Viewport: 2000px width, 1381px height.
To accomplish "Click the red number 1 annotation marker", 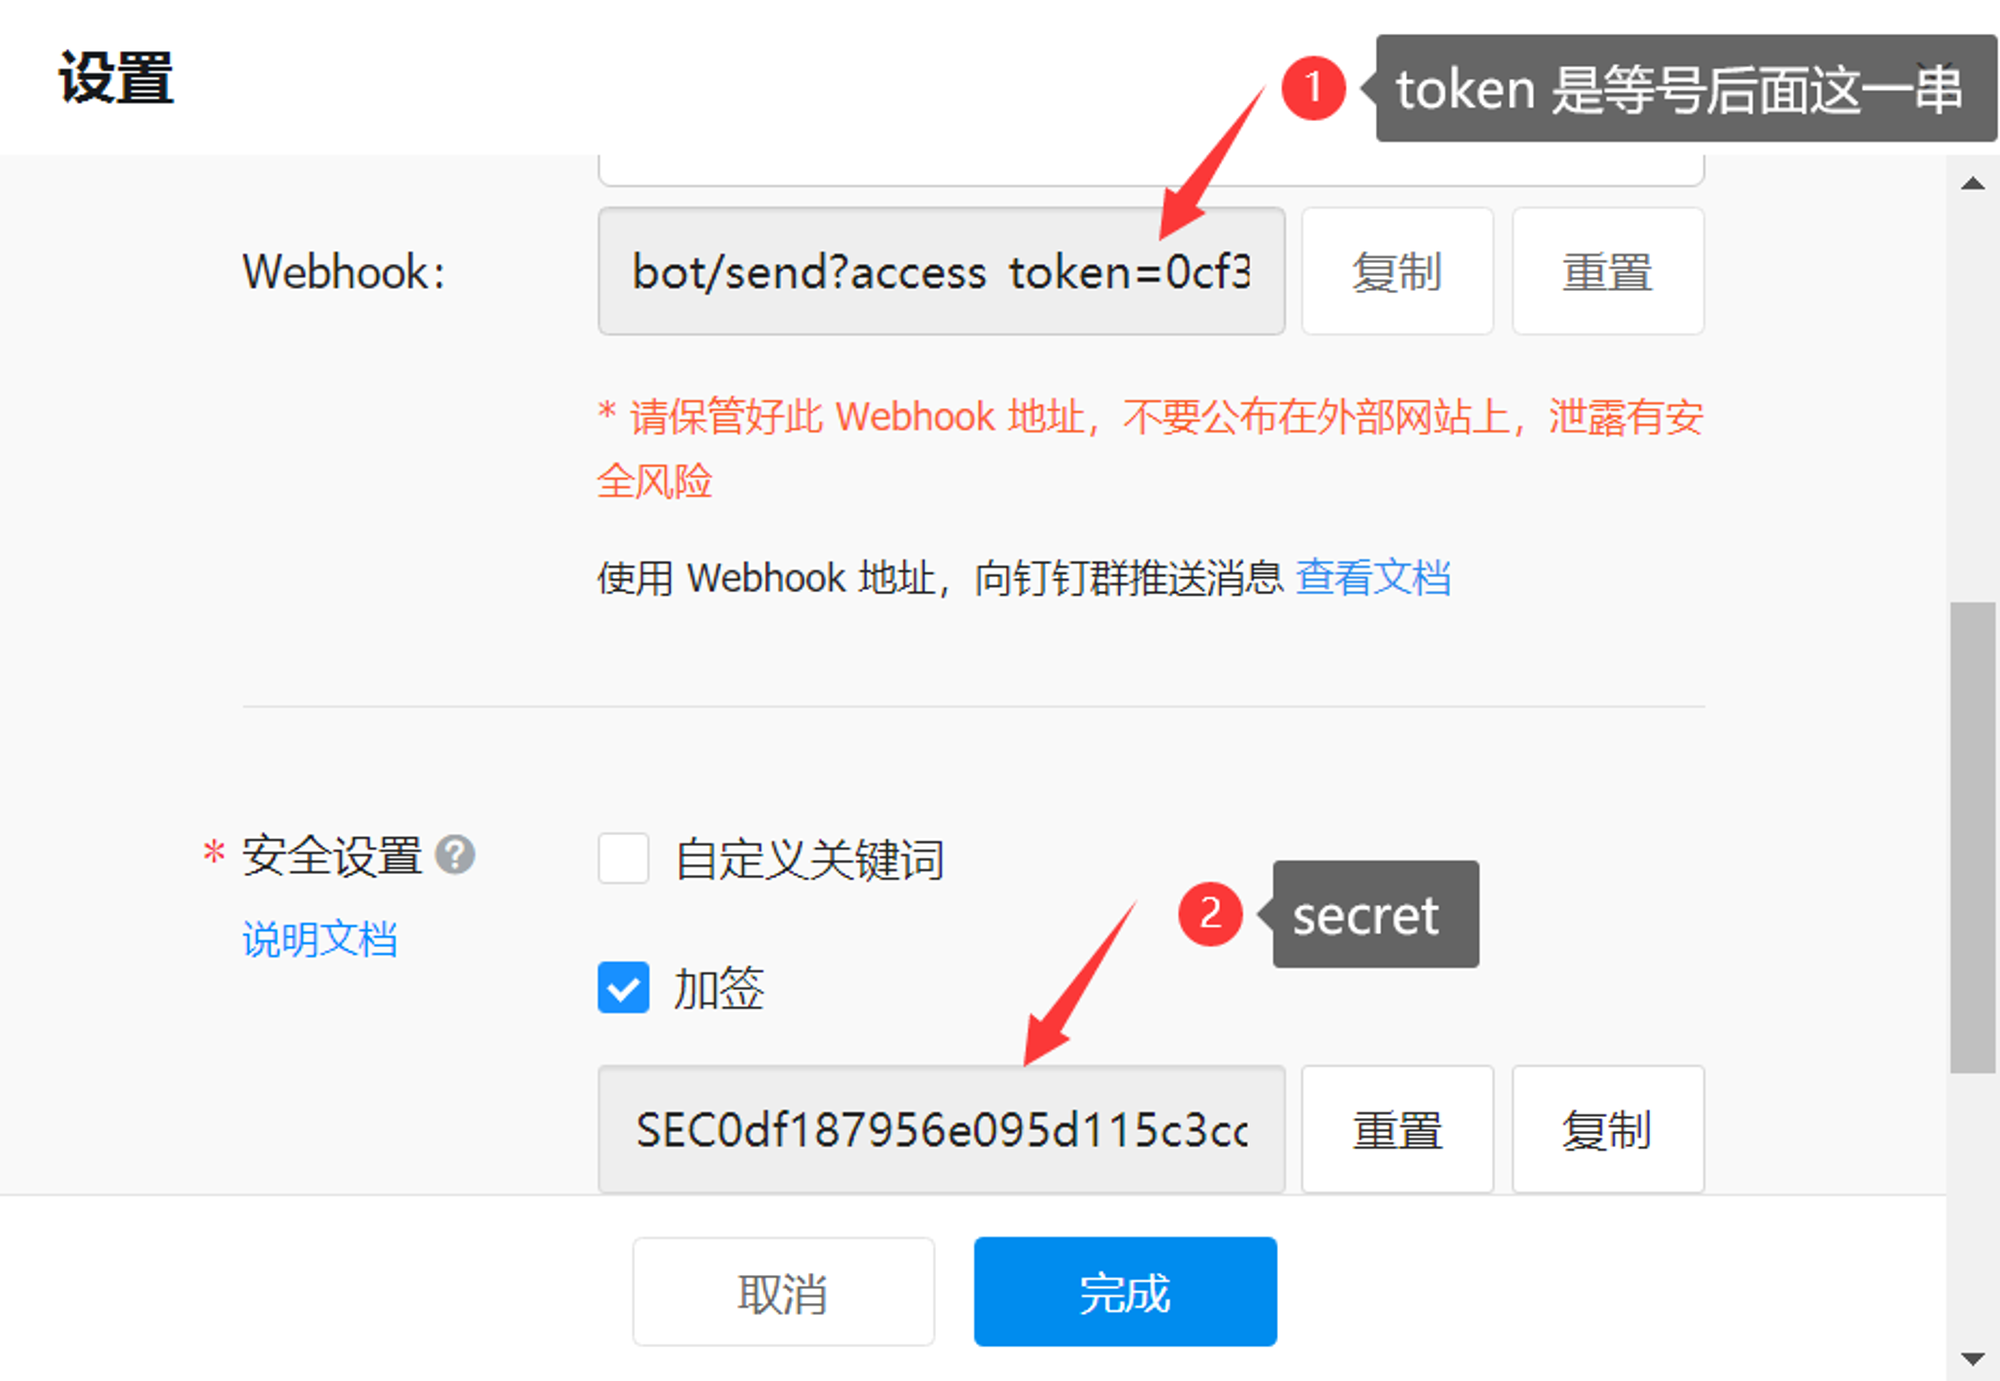I will click(x=1313, y=88).
